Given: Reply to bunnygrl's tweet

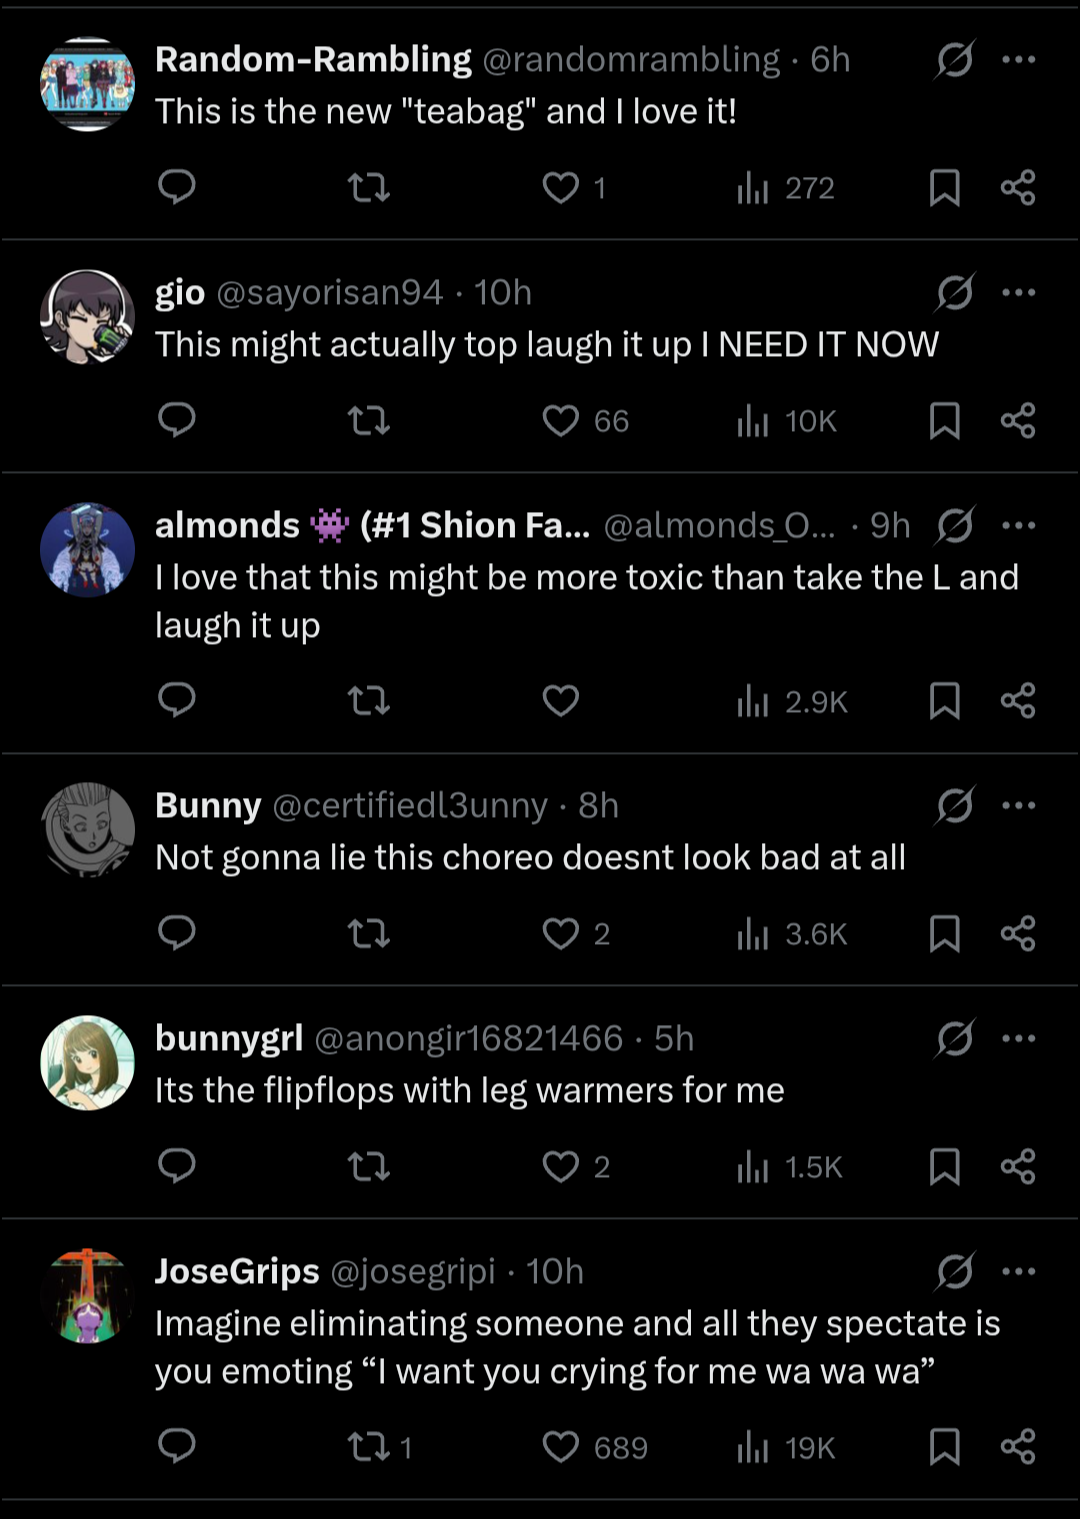Looking at the screenshot, I should coord(177,1166).
